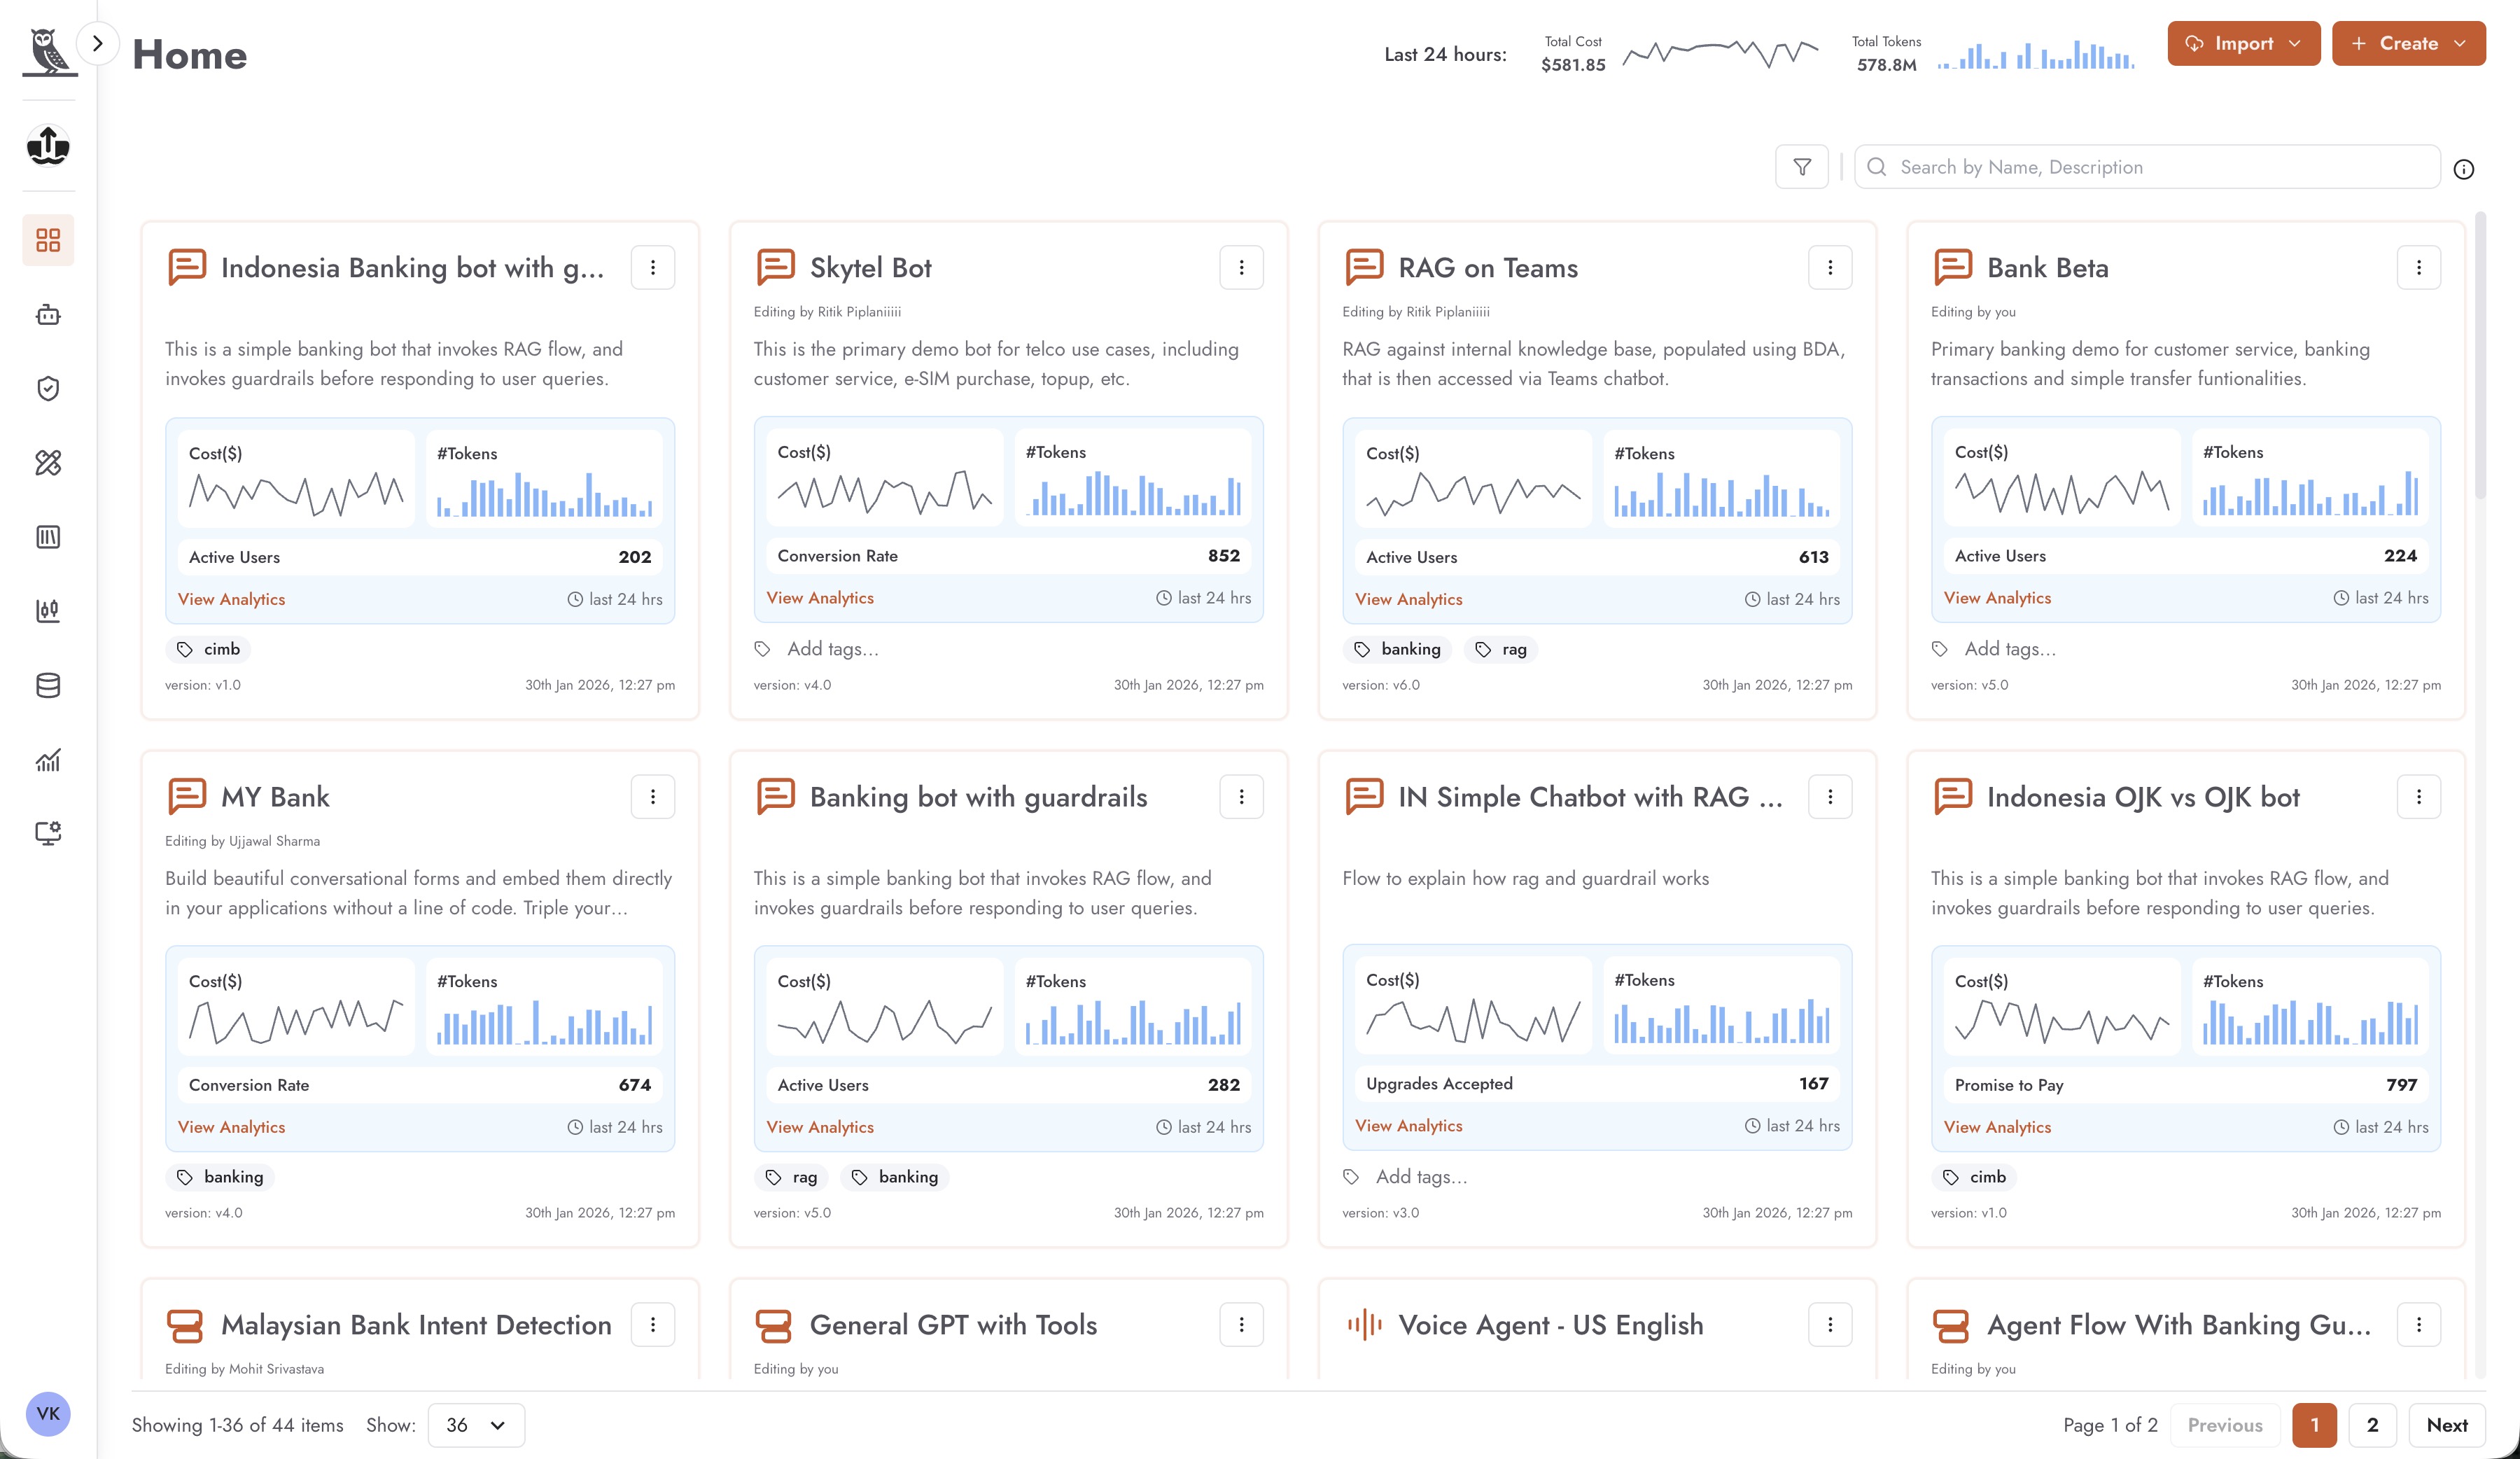Image resolution: width=2520 pixels, height=1459 pixels.
Task: Open the dashboard grid sidebar icon
Action: point(48,240)
